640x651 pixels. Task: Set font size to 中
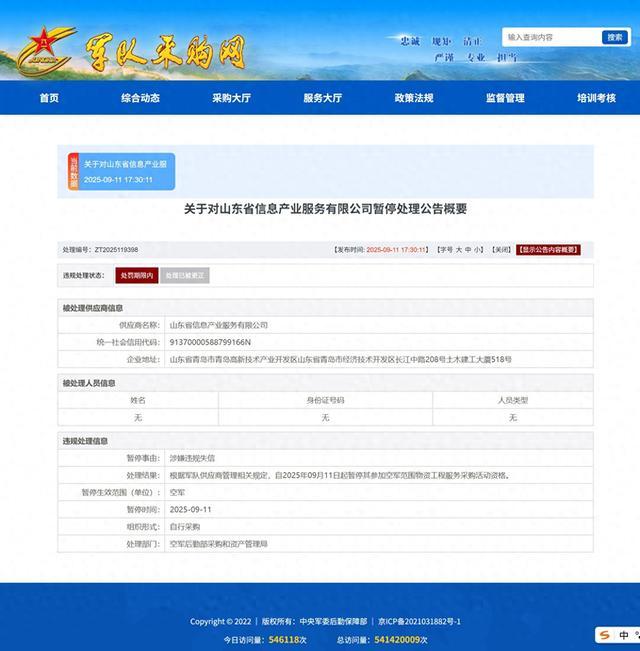click(469, 249)
